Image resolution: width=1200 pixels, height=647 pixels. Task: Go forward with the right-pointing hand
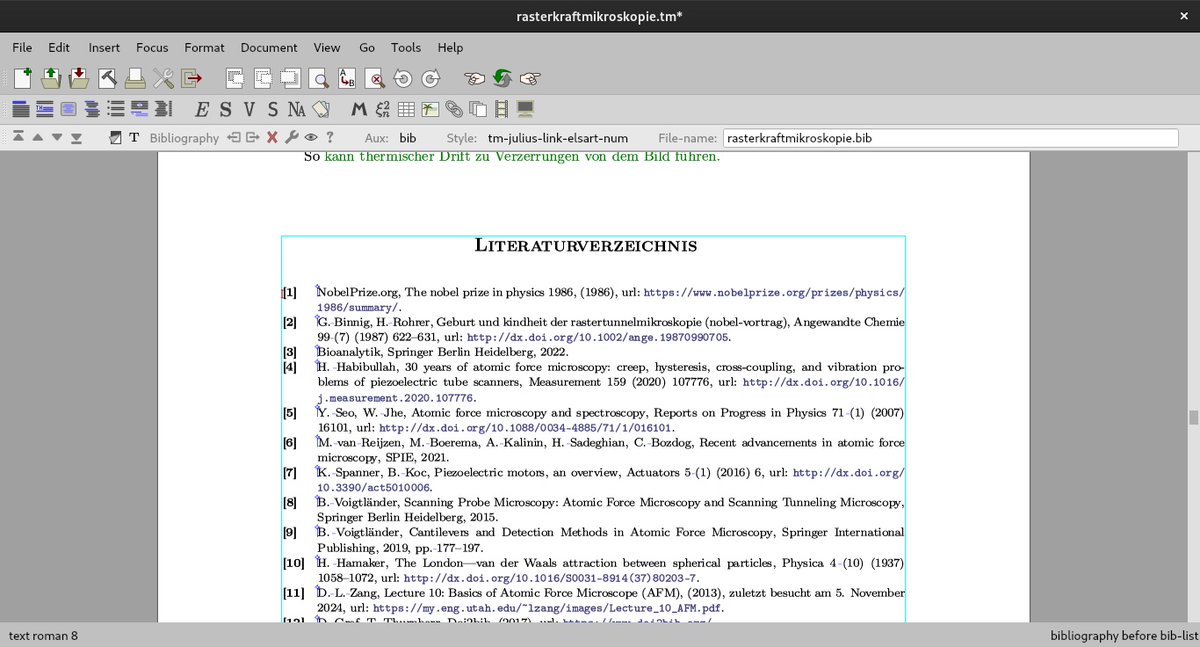[x=531, y=77]
